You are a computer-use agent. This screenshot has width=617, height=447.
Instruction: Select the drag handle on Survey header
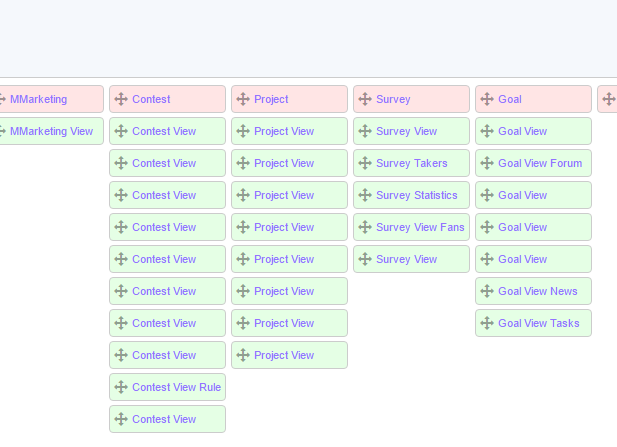click(x=365, y=99)
